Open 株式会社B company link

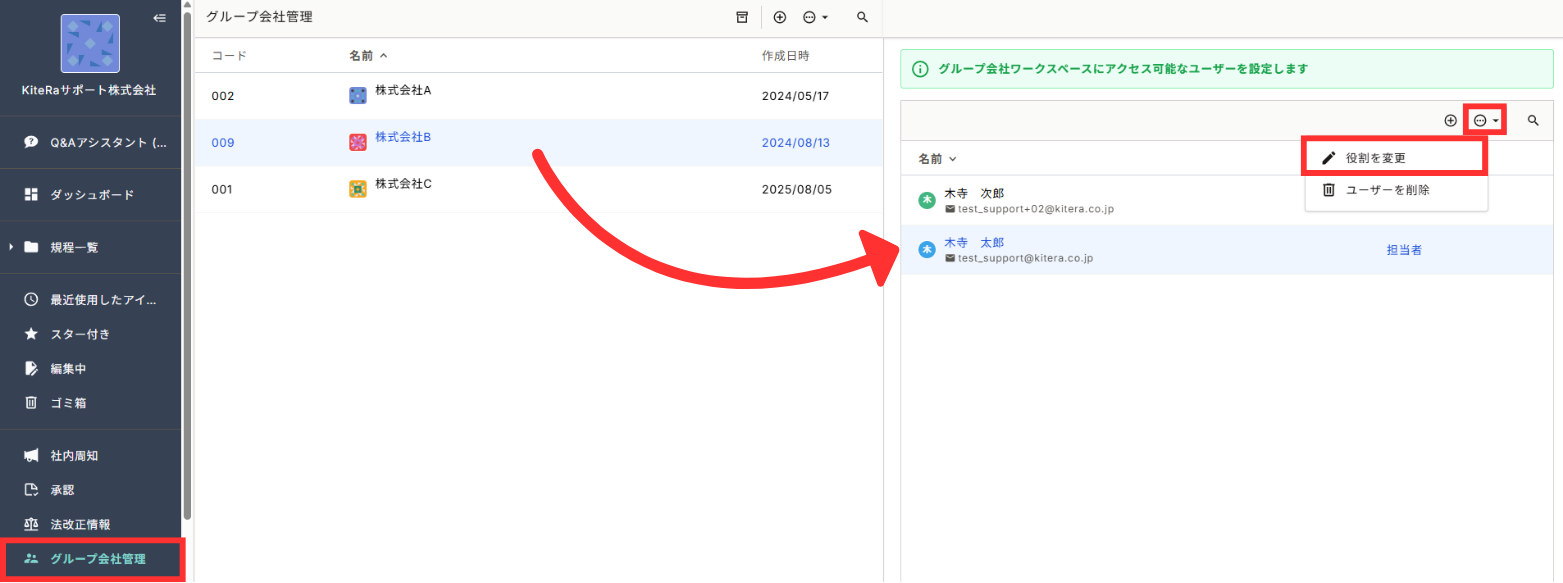[402, 137]
